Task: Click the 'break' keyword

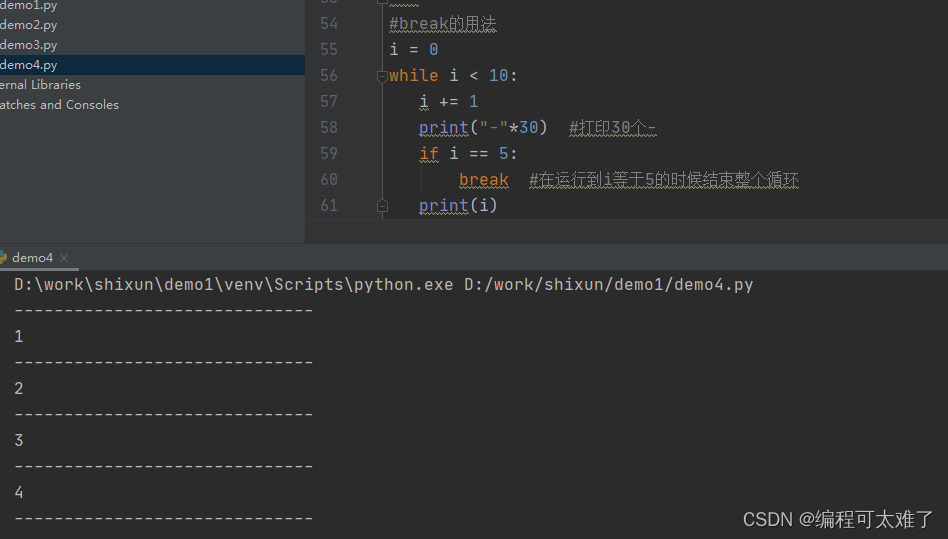Action: click(484, 180)
